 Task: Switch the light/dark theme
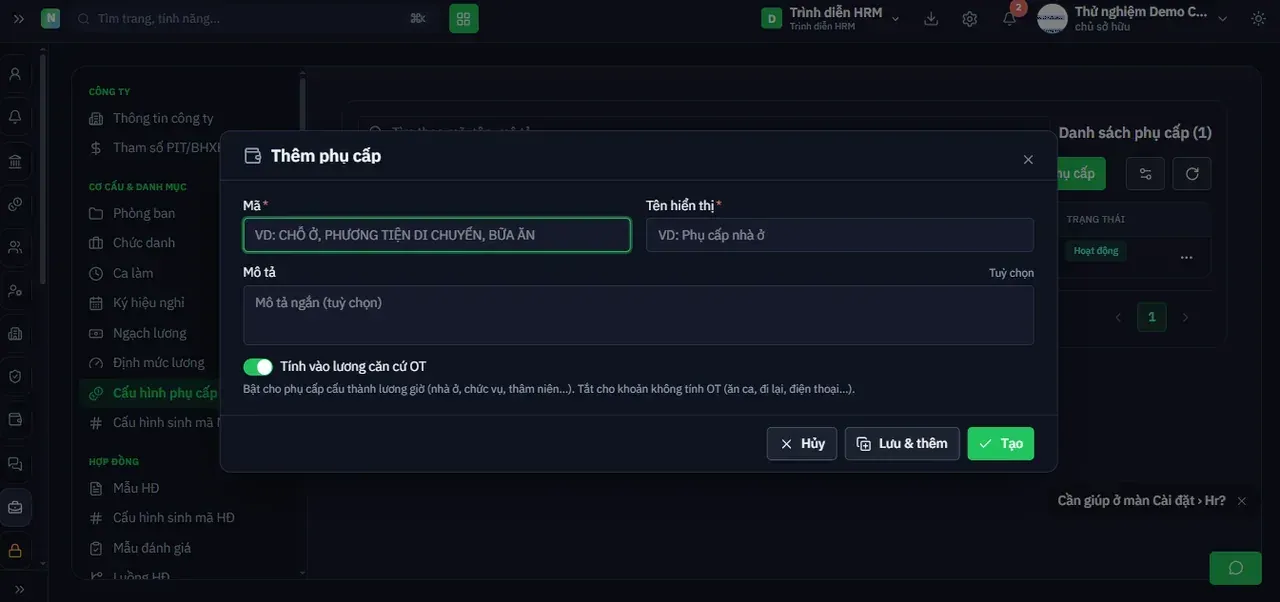pos(1258,18)
